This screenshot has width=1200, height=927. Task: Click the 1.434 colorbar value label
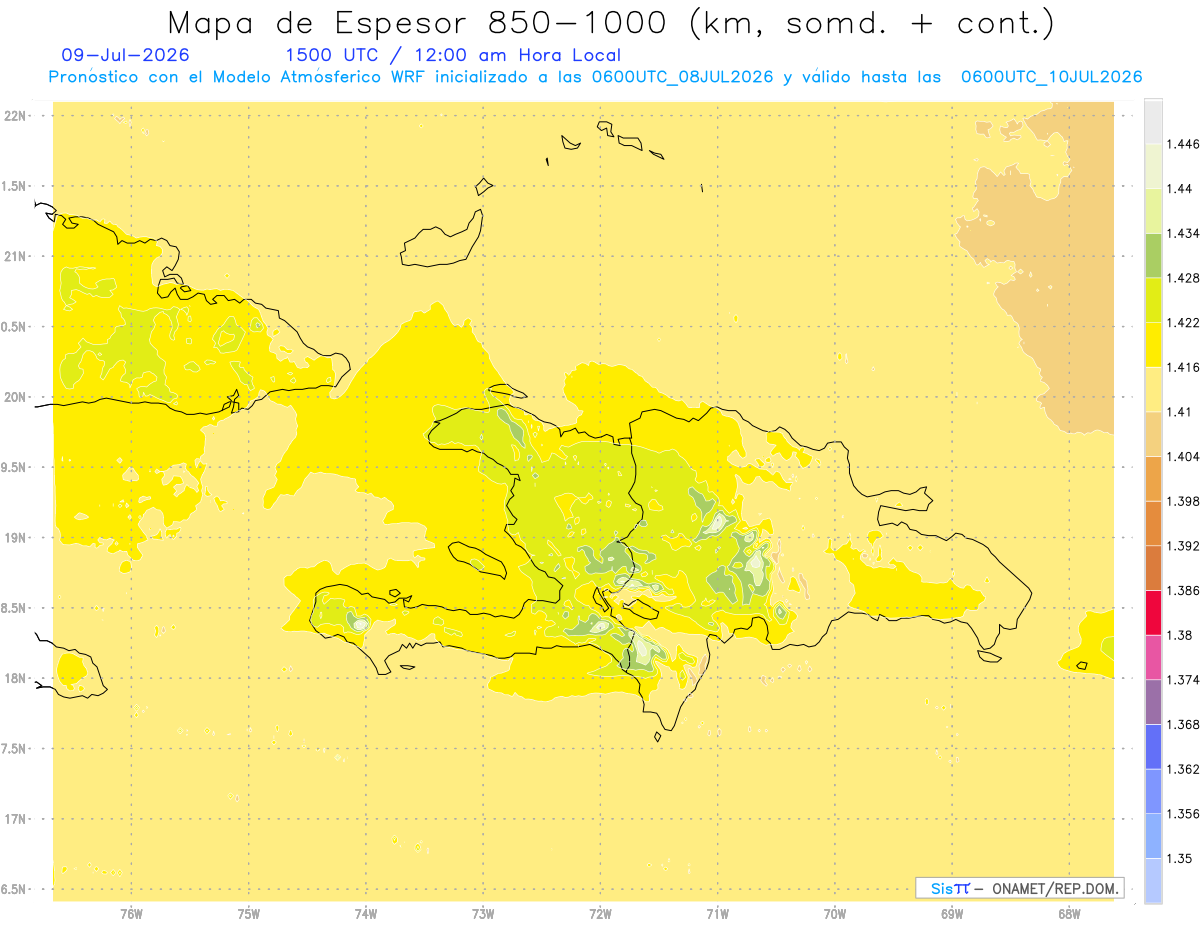(1183, 233)
